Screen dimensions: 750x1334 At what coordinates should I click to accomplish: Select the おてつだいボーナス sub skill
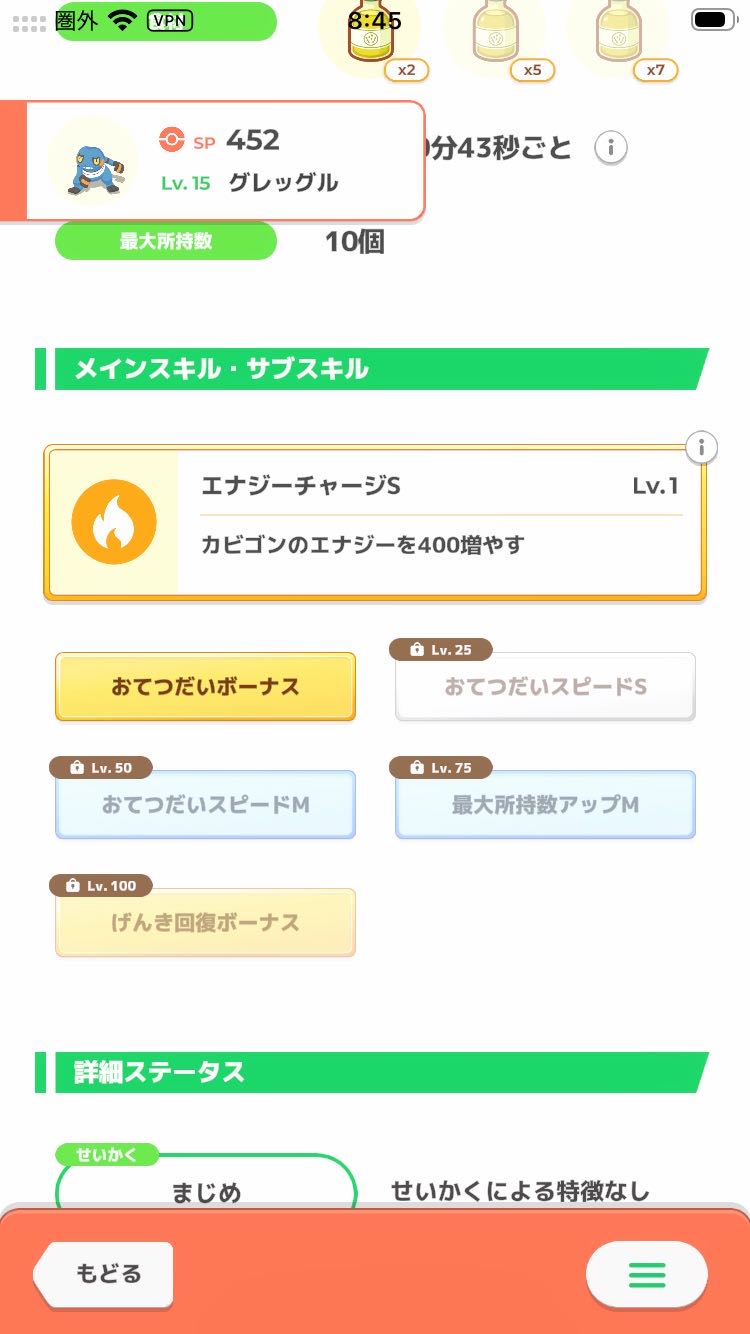[205, 687]
